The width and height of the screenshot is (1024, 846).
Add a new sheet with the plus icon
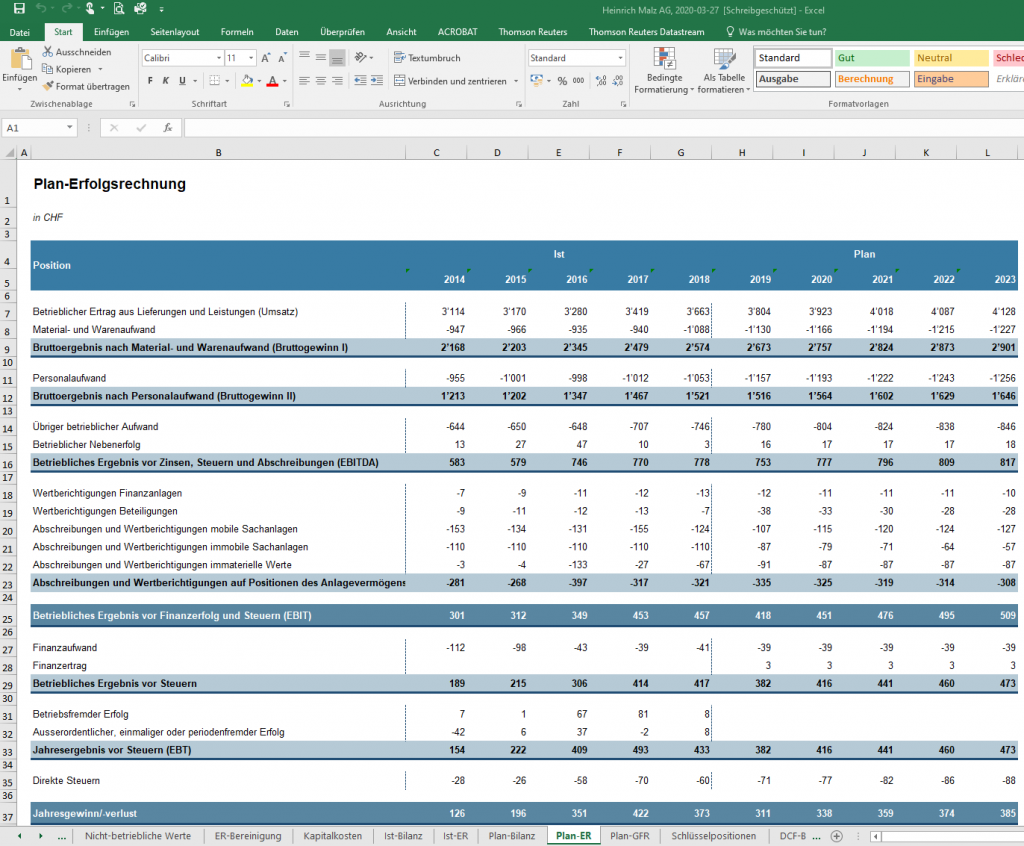coord(836,836)
